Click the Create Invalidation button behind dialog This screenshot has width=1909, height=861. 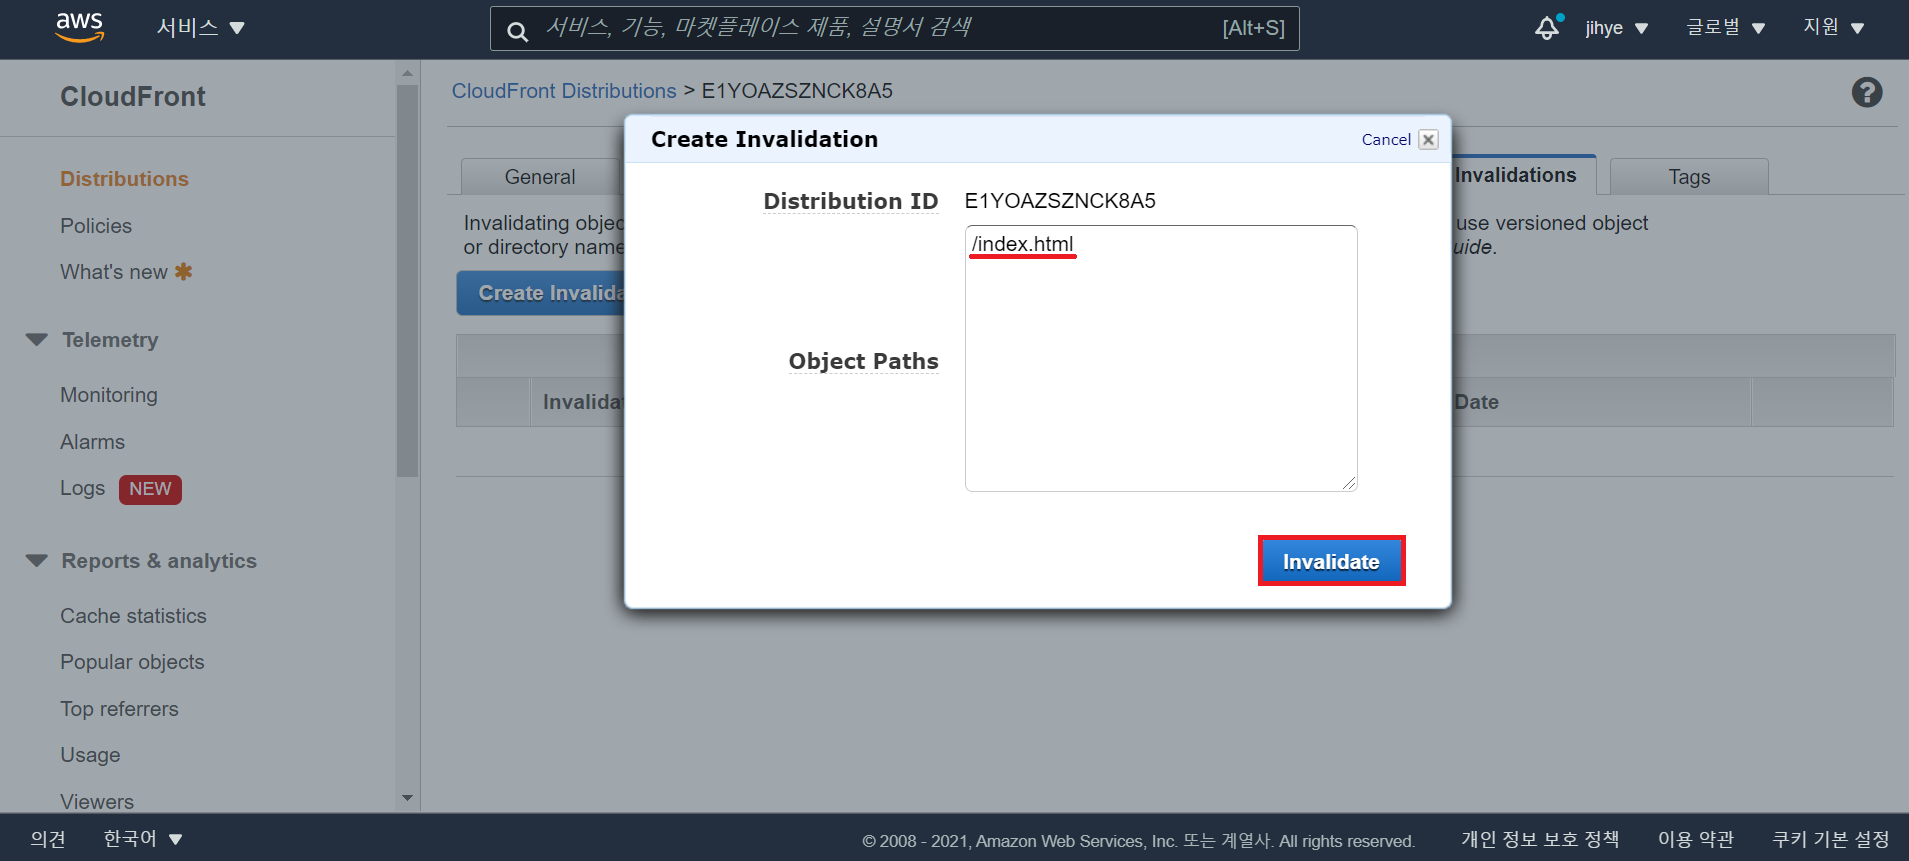click(541, 293)
